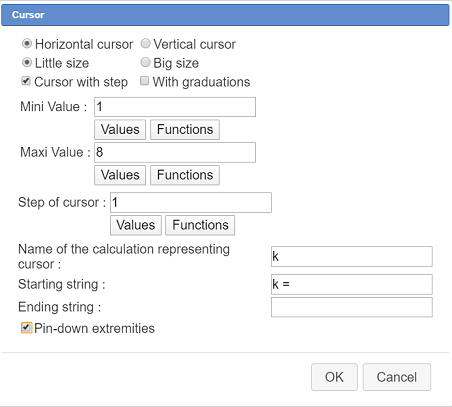Click the Maxi Value input field

[x=175, y=152]
